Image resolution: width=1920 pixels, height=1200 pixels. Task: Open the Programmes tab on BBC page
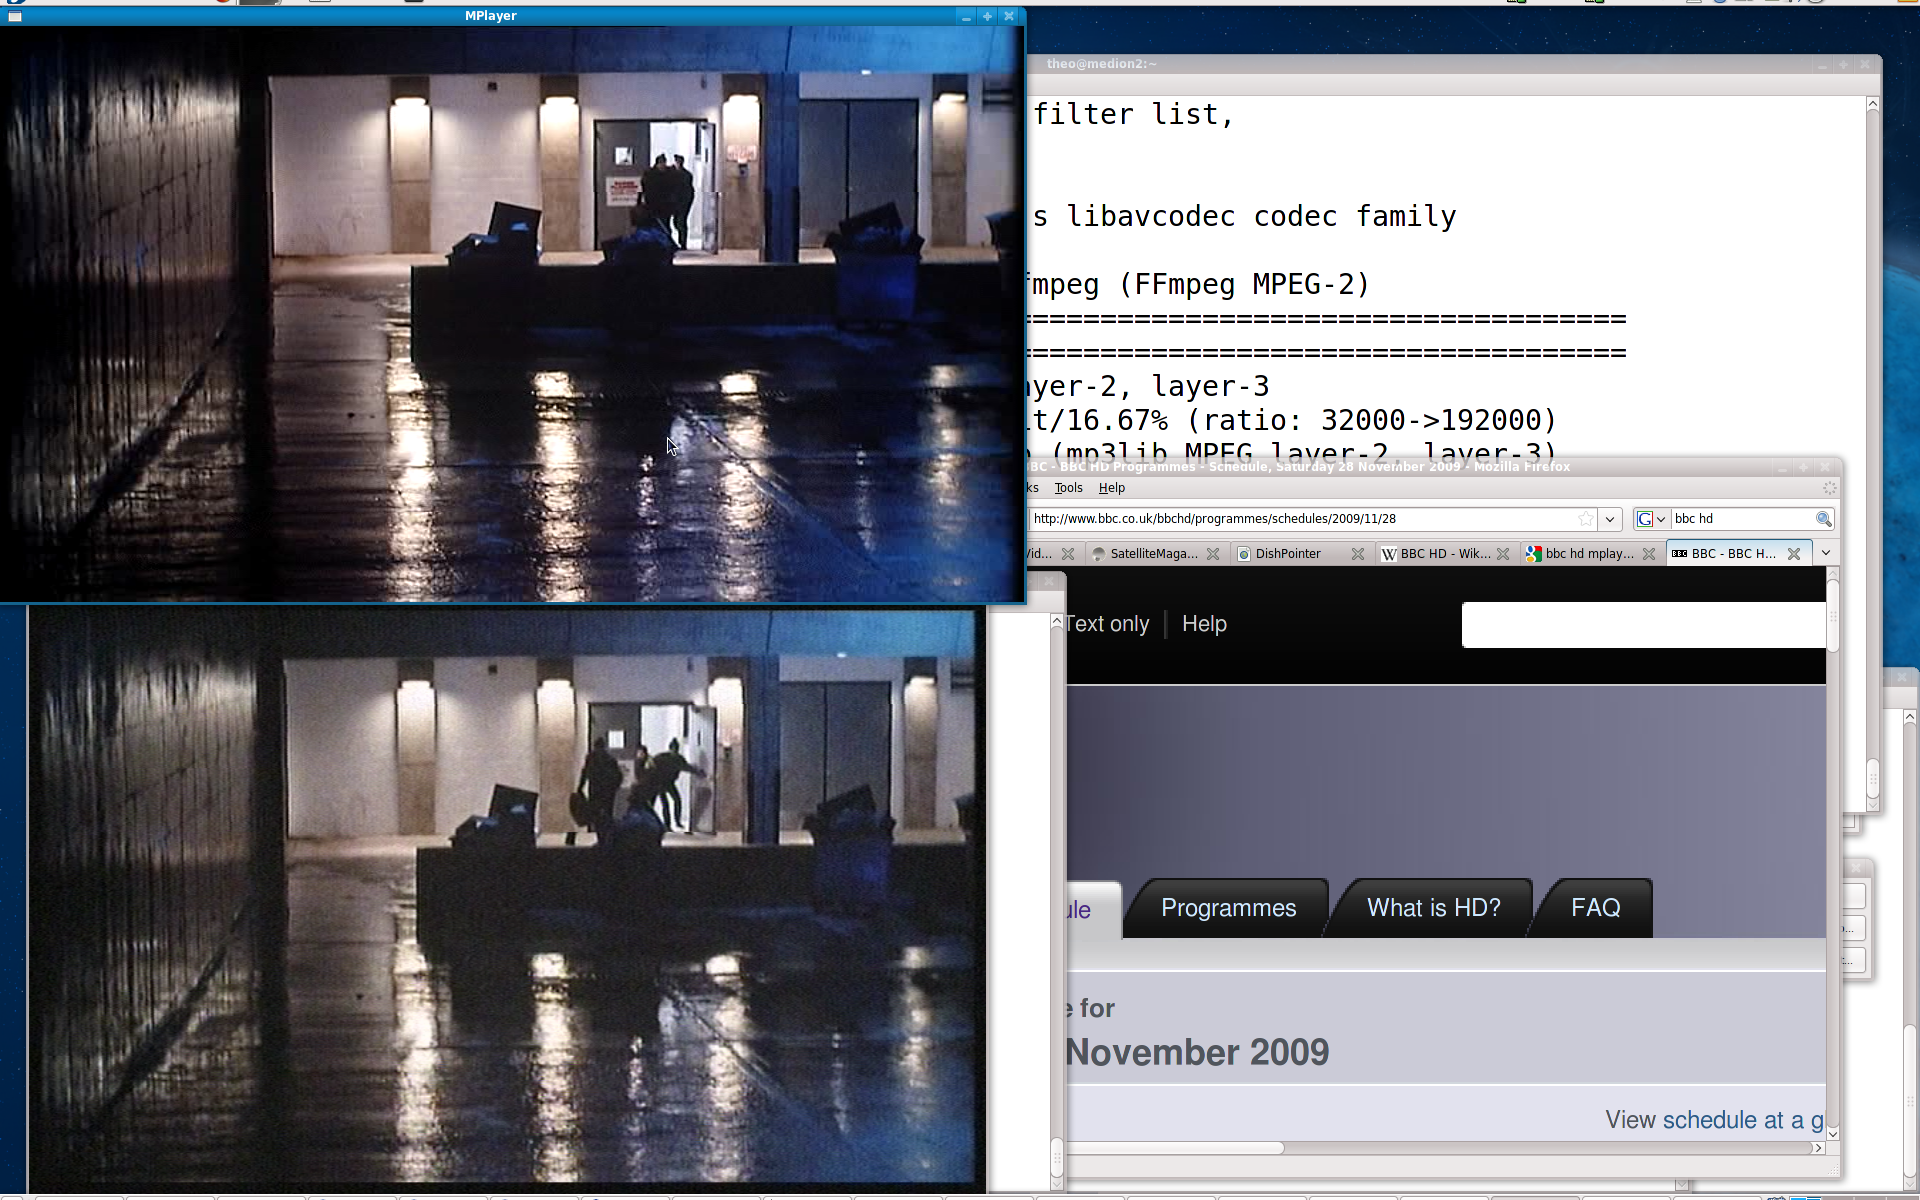tap(1228, 908)
